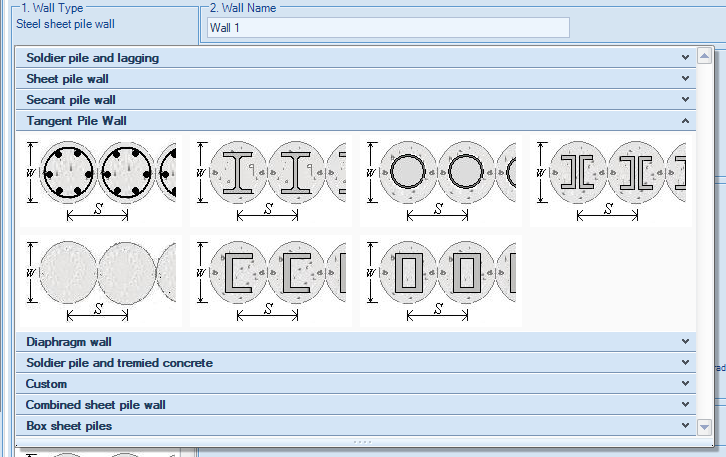The height and width of the screenshot is (457, 726).
Task: Choose plain unreinforced concrete tangent pile wall
Action: pos(100,281)
